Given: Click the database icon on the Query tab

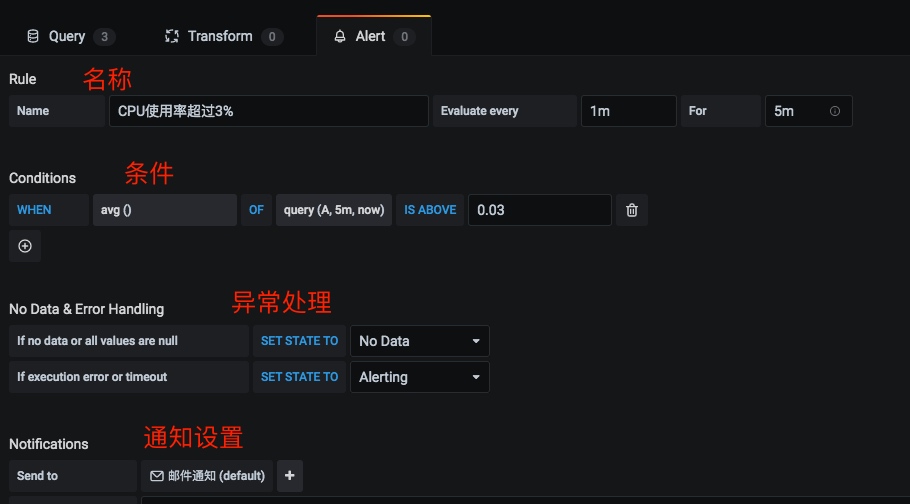Looking at the screenshot, I should (33, 36).
